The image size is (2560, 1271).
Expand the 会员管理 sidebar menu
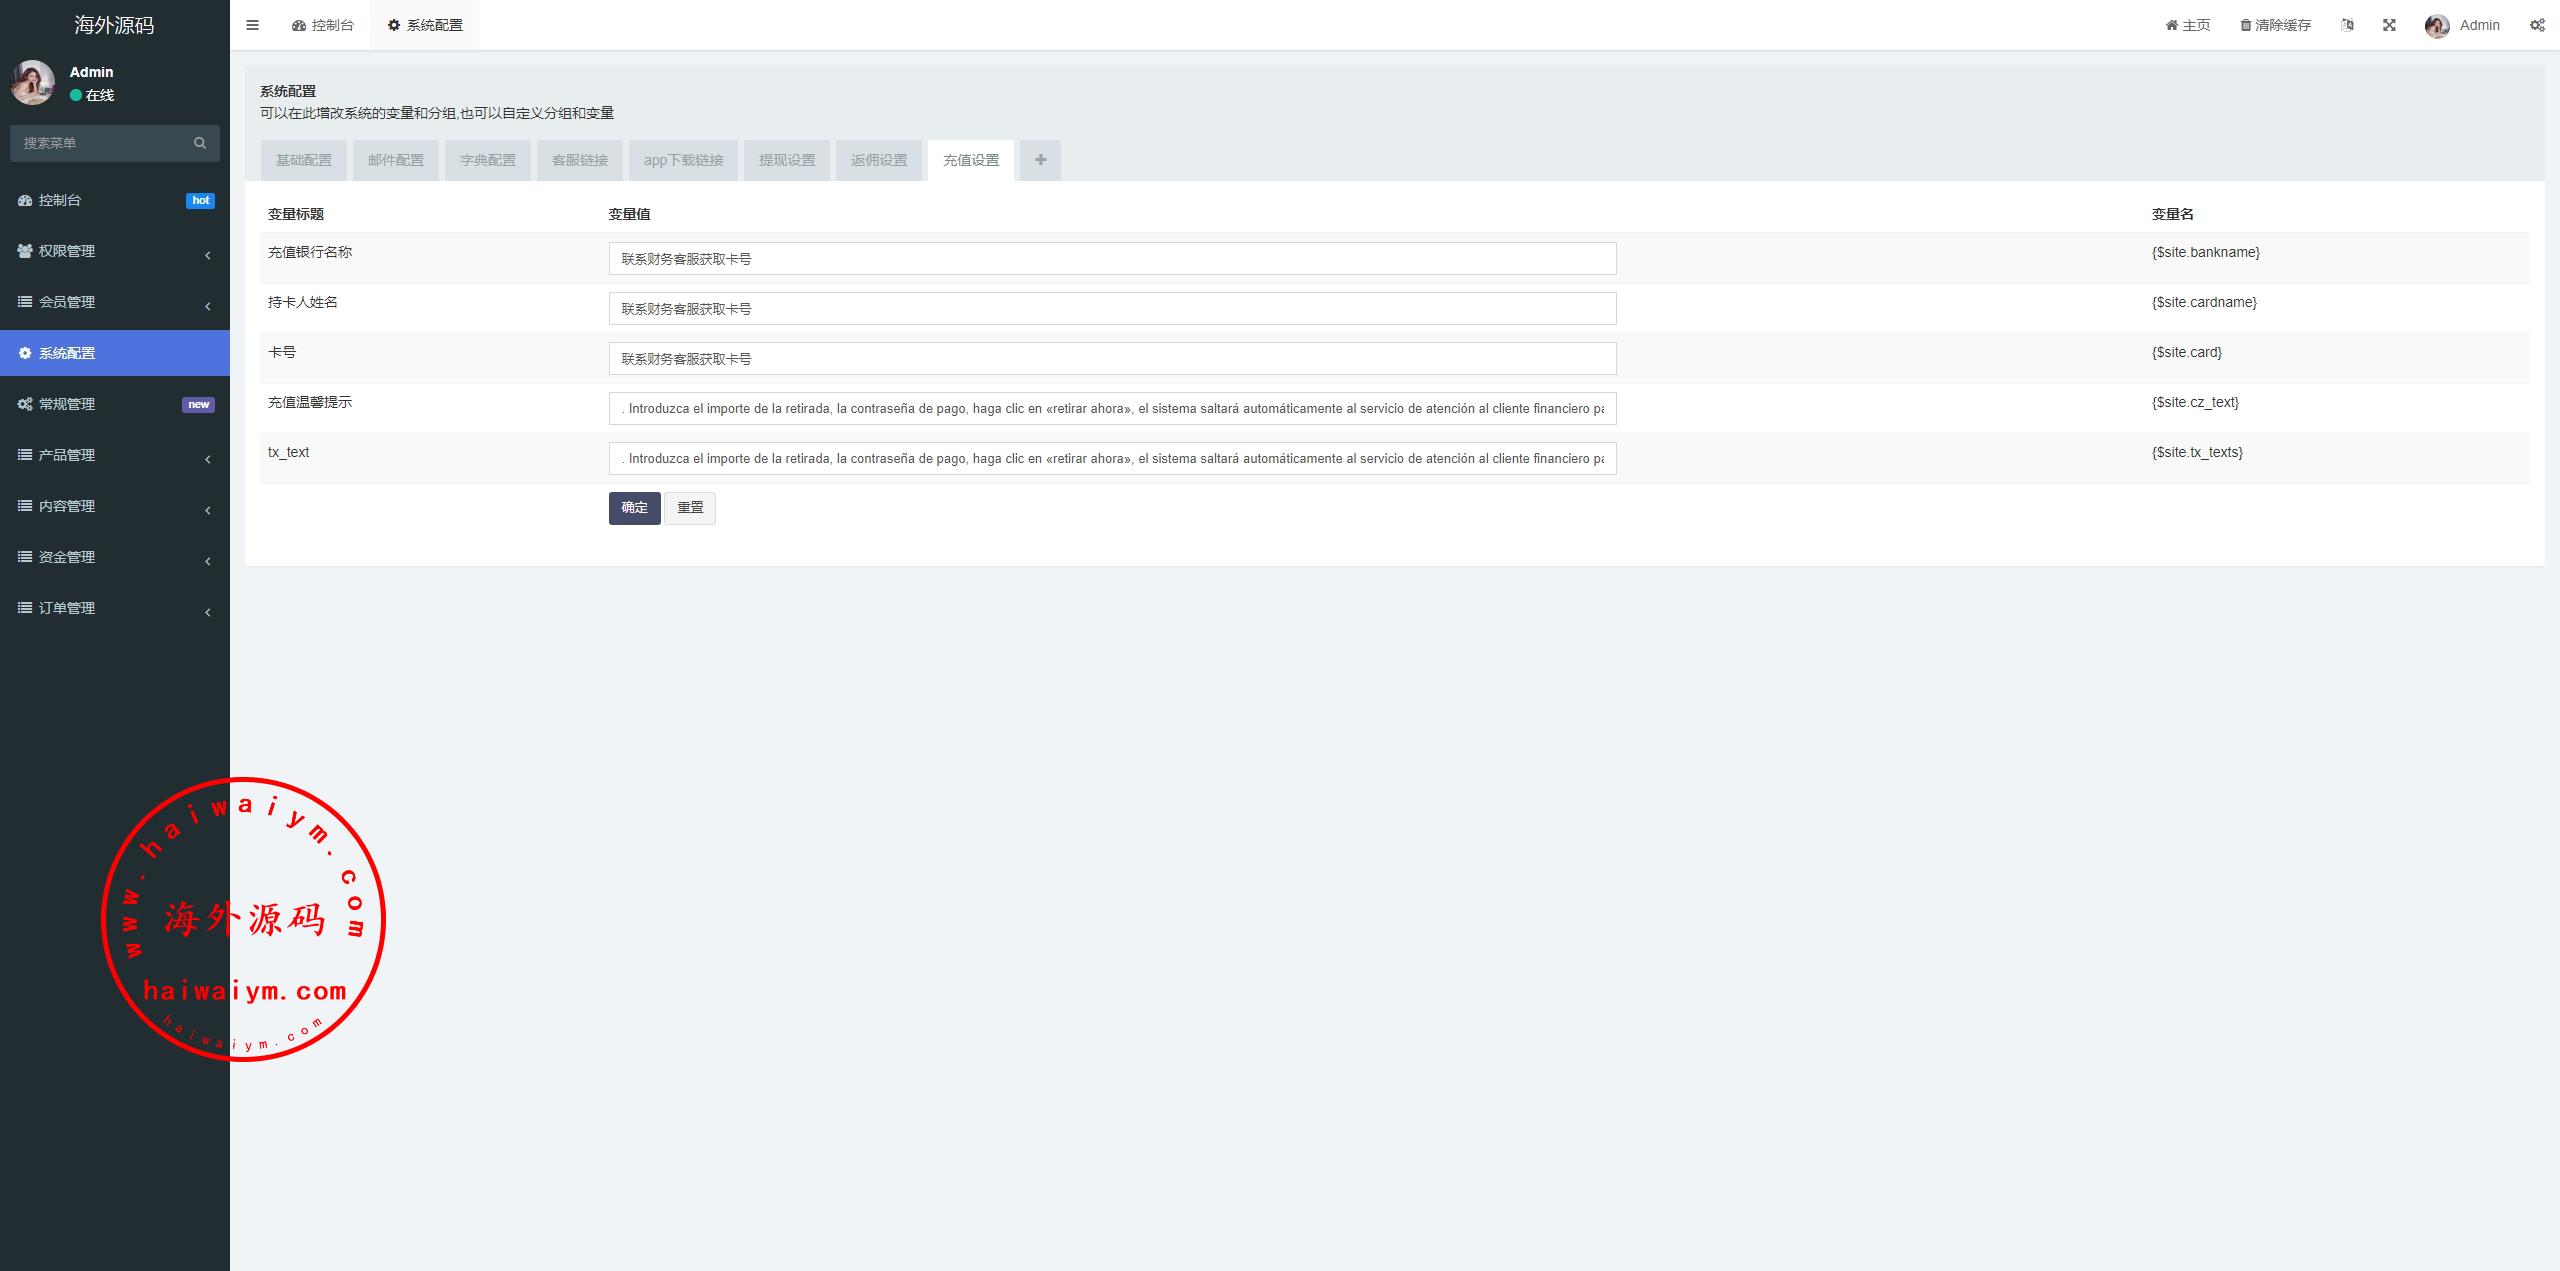[x=114, y=302]
